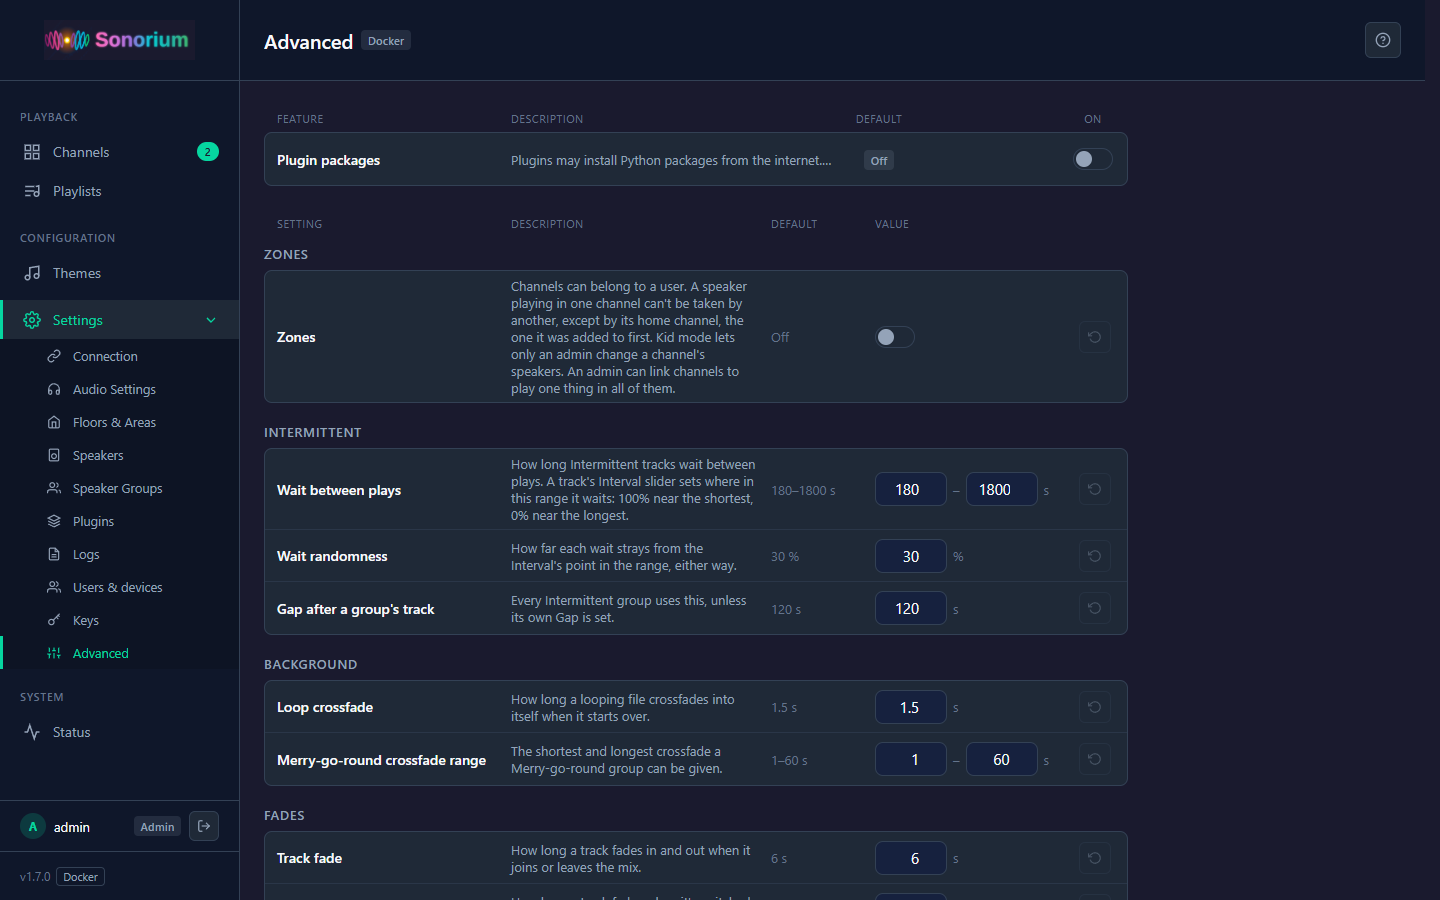Edit the Wait between plays minimum field
The image size is (1440, 900).
[x=911, y=489]
